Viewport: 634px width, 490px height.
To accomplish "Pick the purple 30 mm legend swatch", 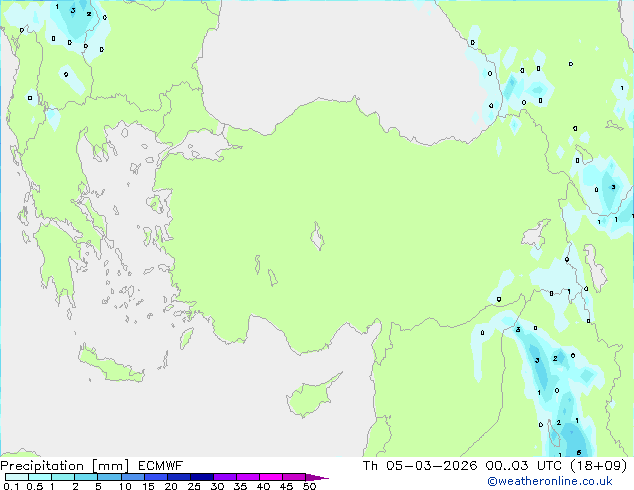I will [225, 477].
